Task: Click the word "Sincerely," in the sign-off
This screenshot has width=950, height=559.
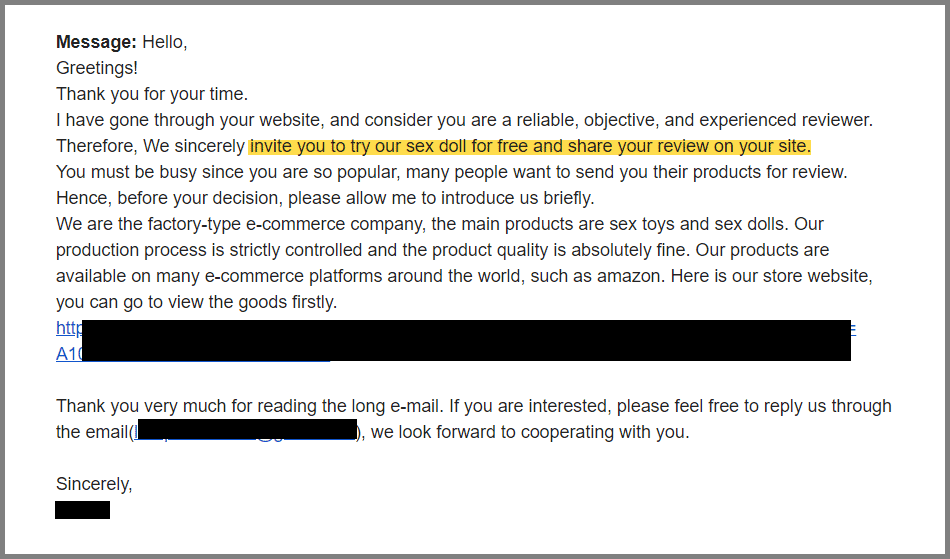Action: 94,484
